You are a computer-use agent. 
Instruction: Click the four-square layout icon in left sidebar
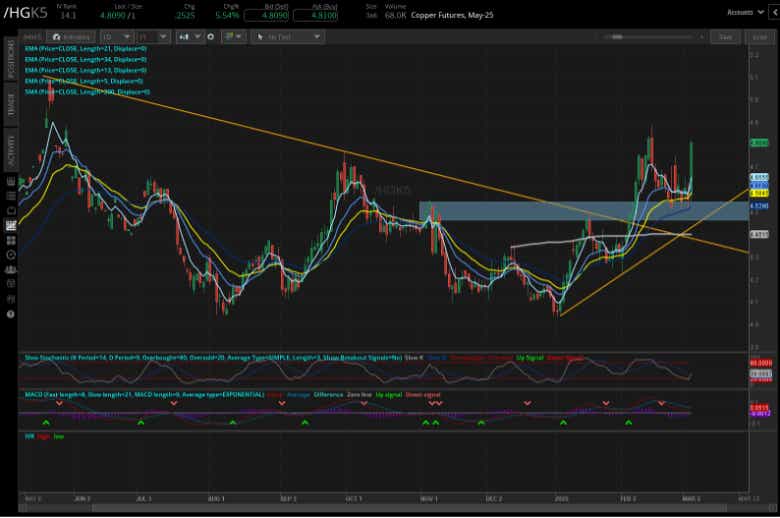[10, 240]
